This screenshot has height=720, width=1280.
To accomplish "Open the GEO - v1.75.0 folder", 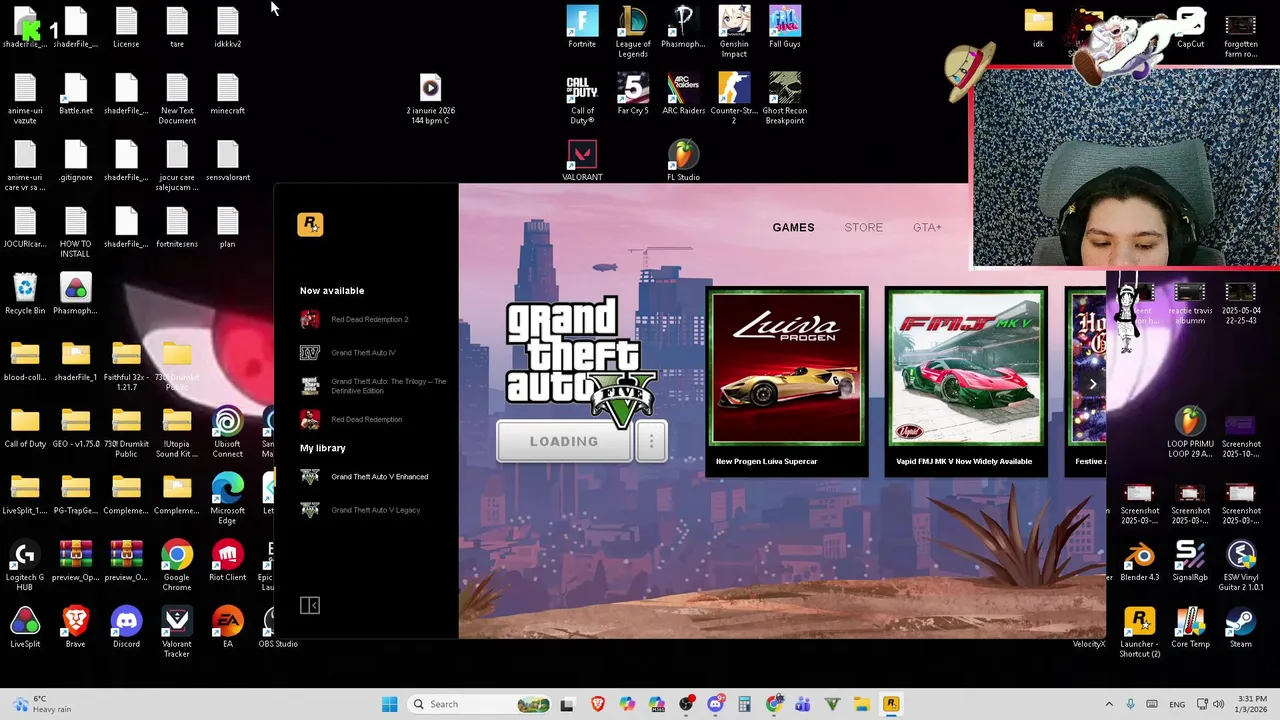I will tap(75, 428).
